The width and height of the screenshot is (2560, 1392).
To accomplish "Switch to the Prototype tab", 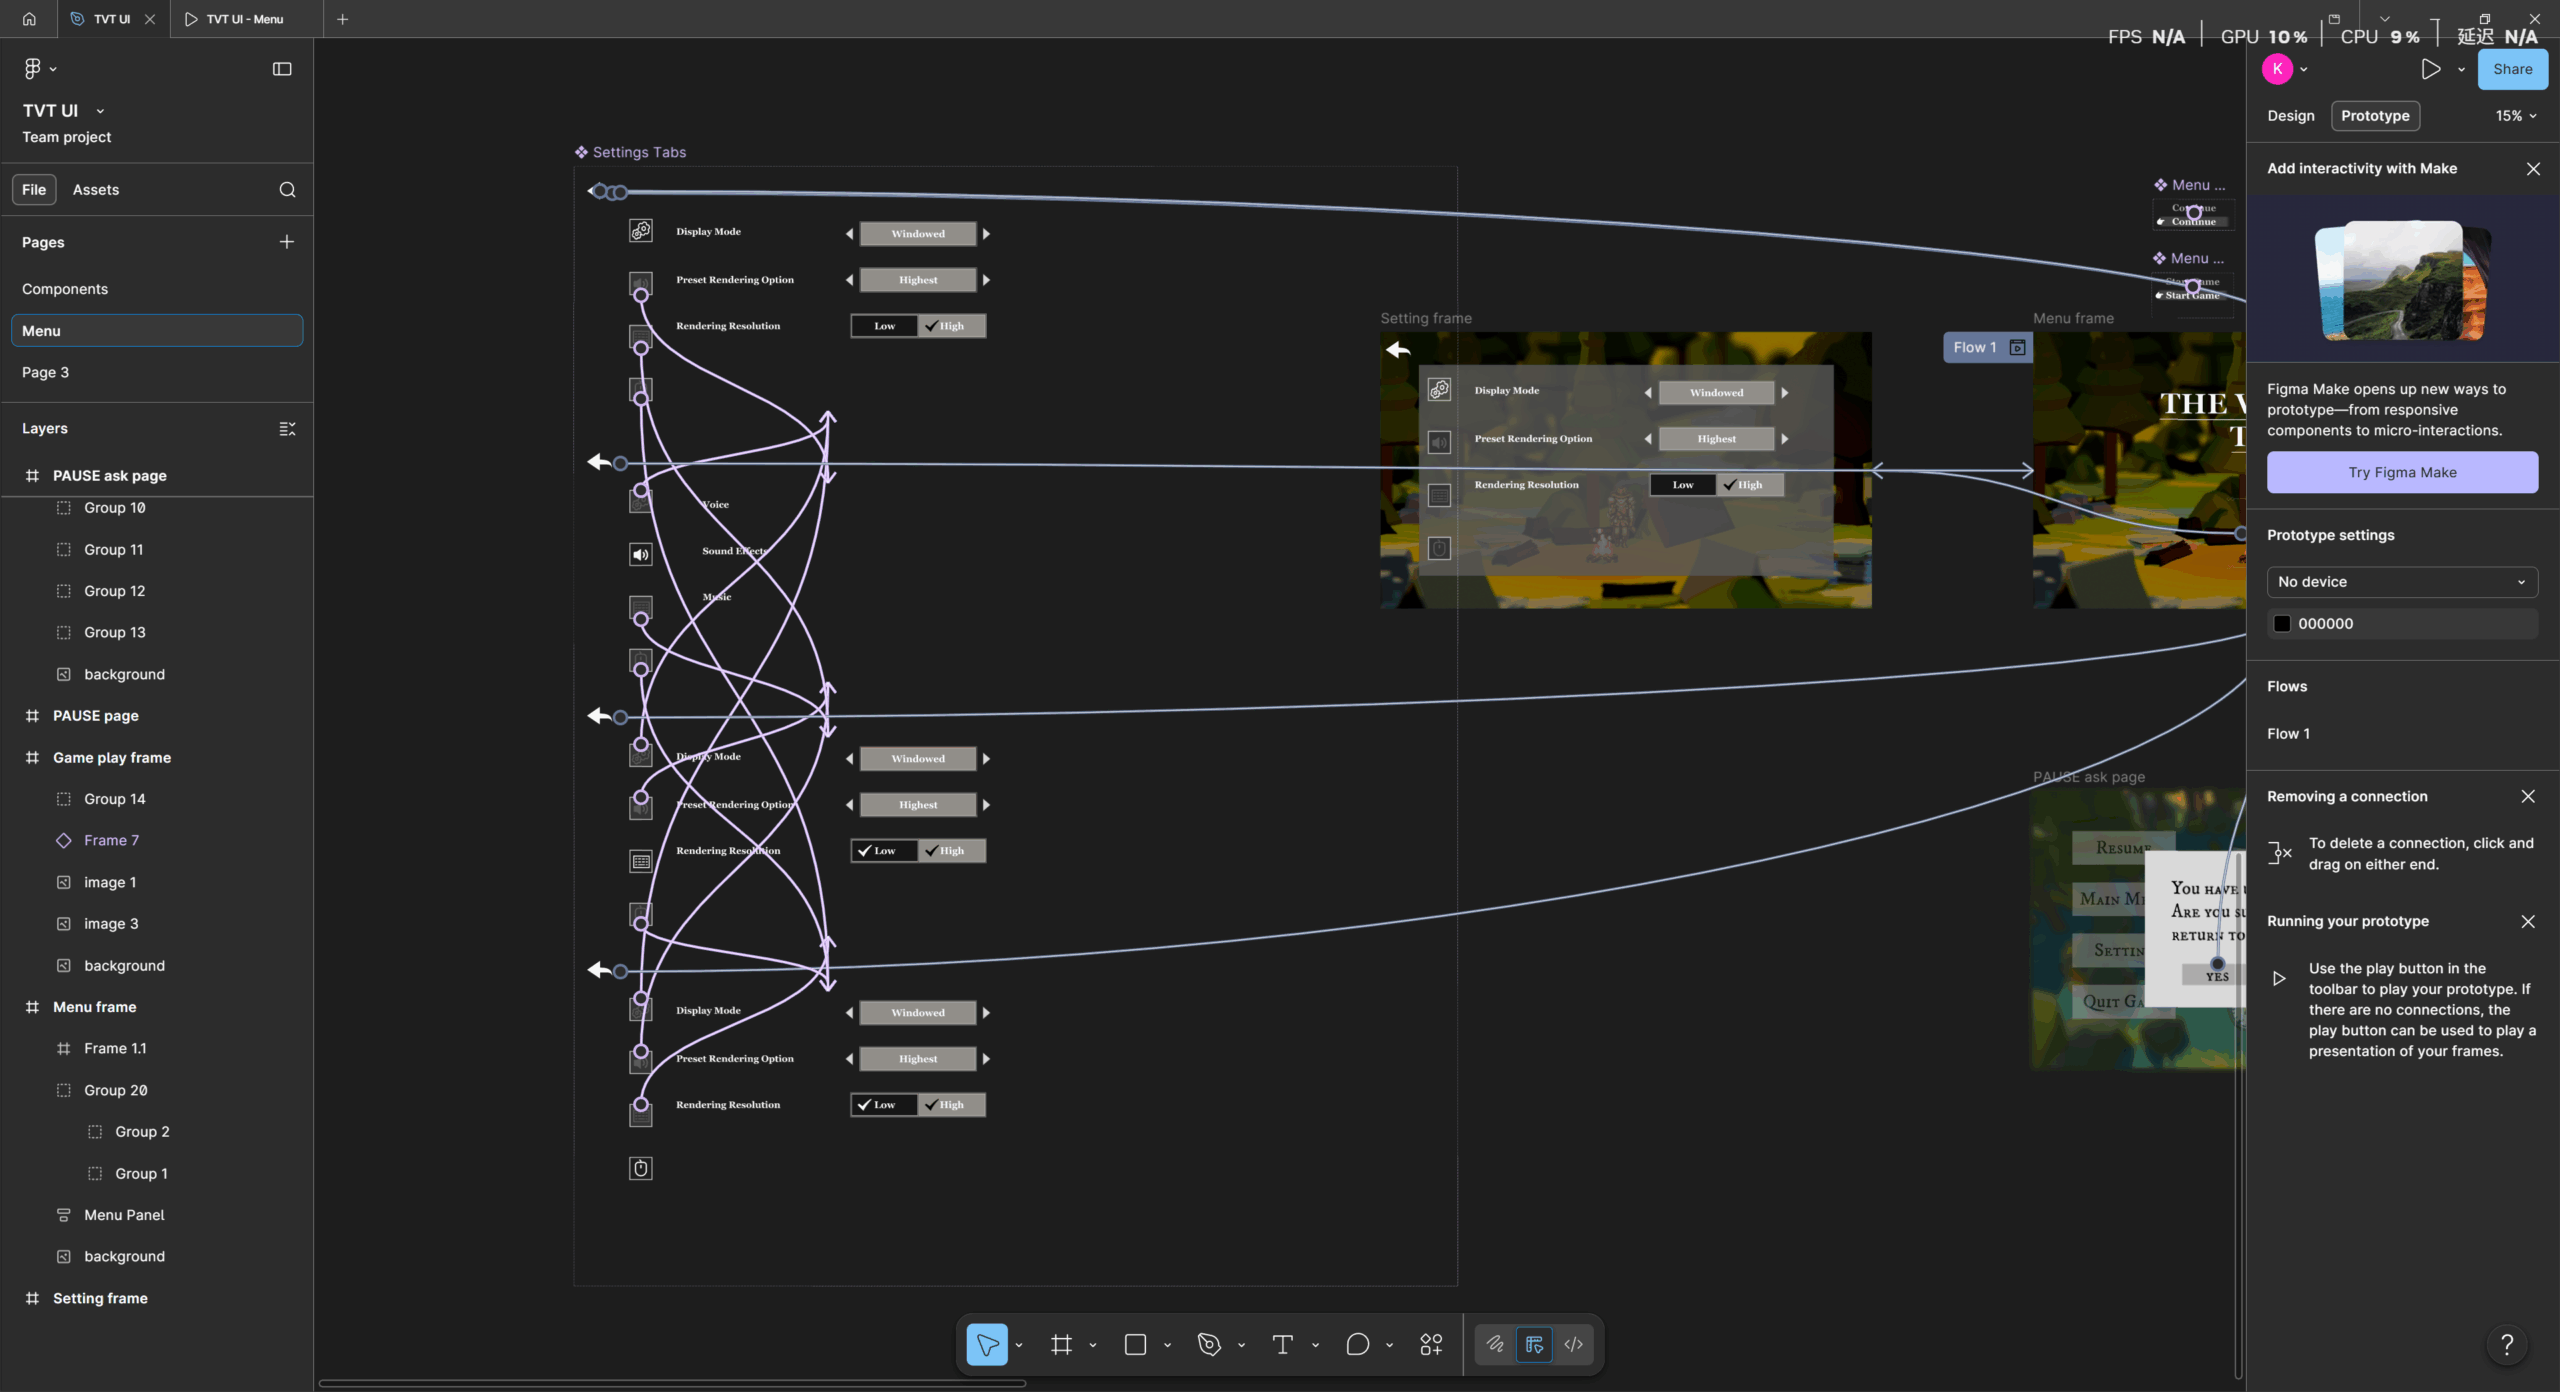I will click(2375, 116).
